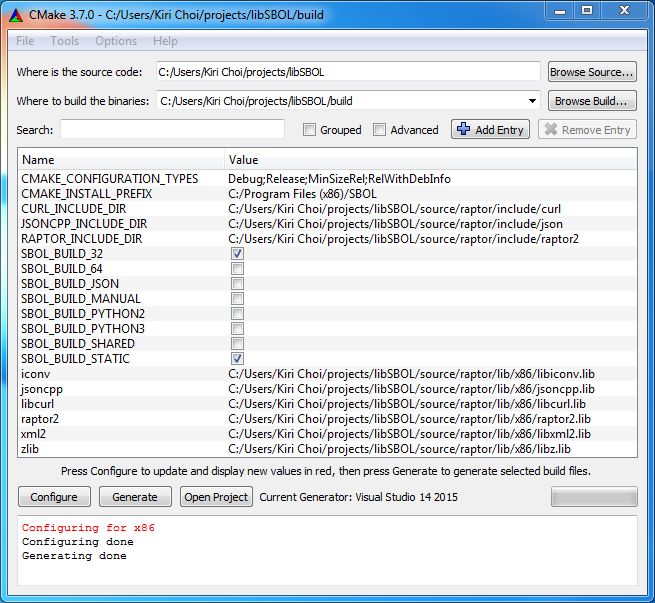Click value path ending in include/curl
655x603 pixels.
394,209
